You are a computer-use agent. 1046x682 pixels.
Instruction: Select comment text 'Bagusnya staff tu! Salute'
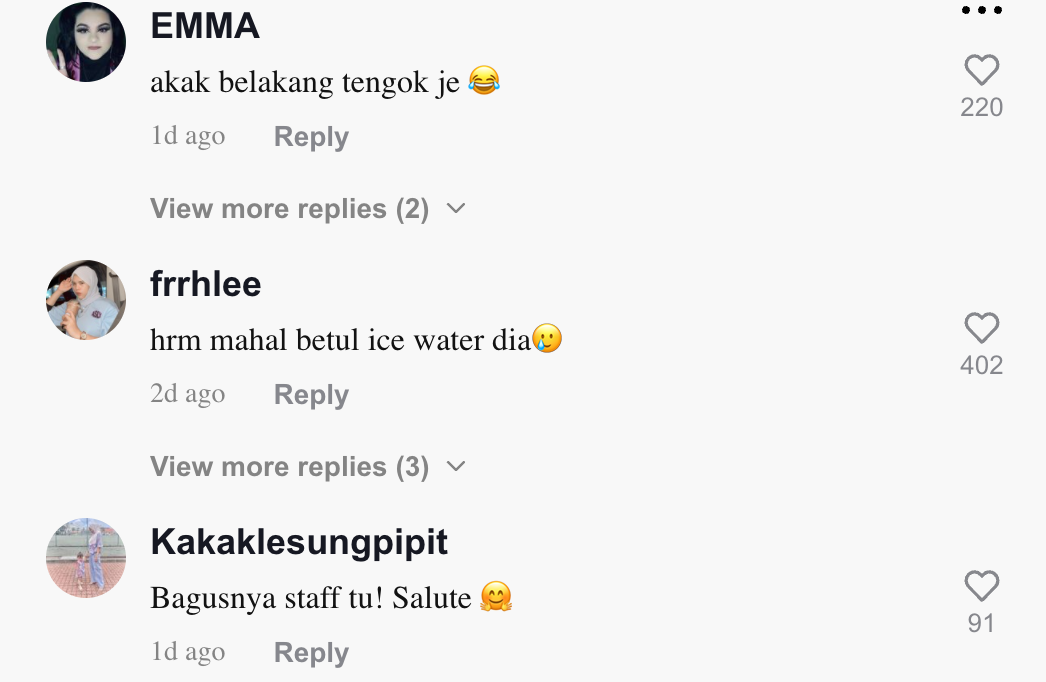pos(310,599)
